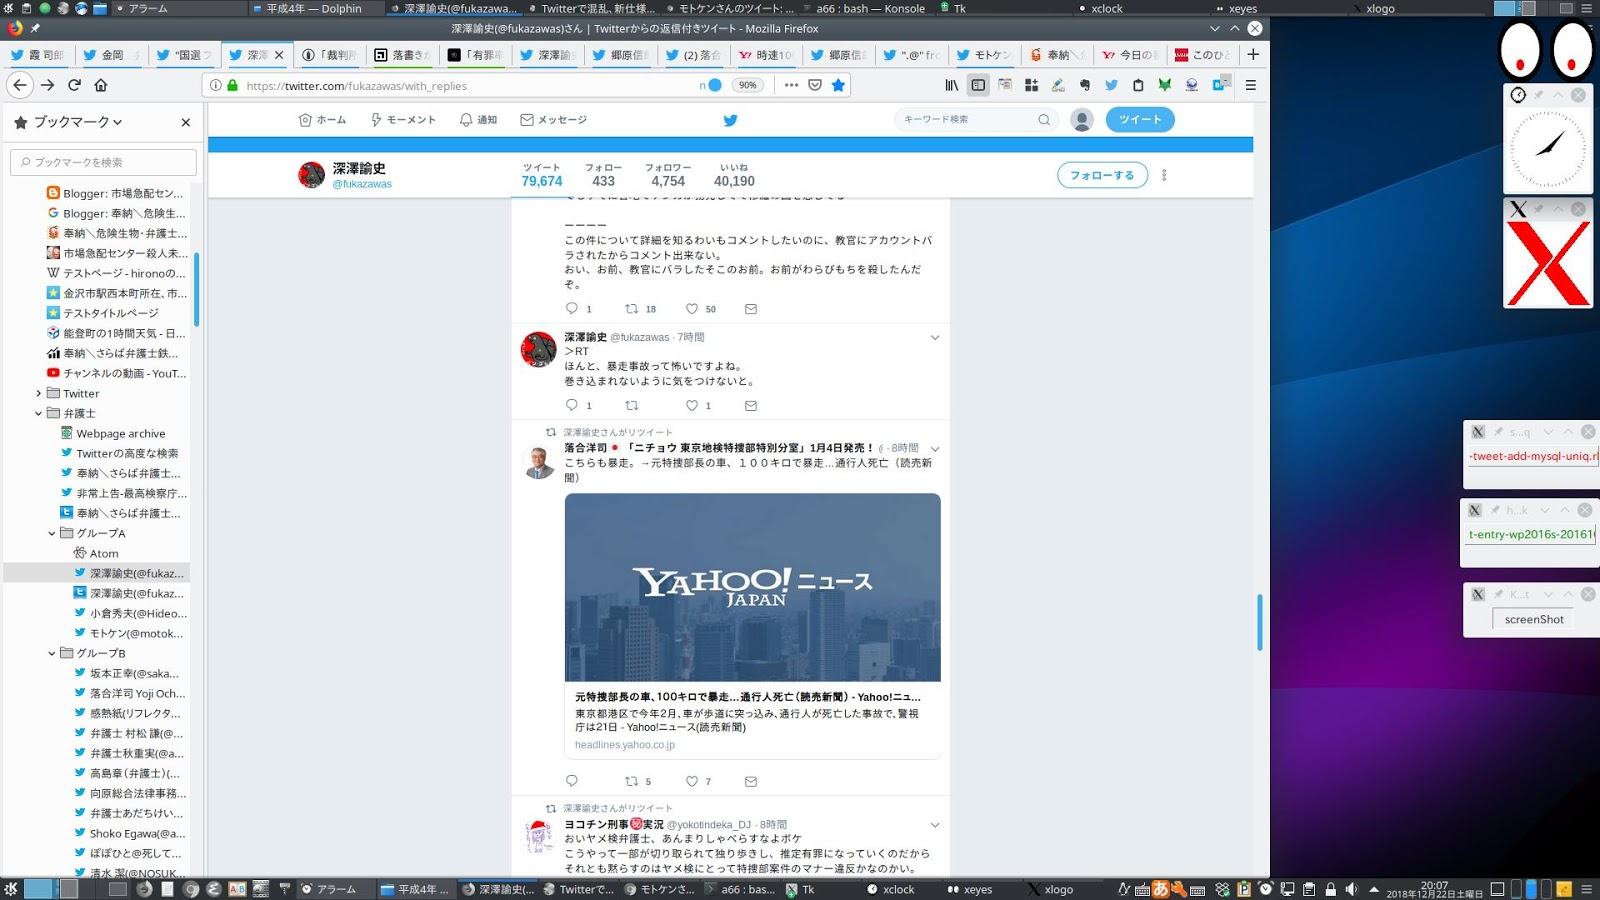Toggle the sidebar button in Firefox toolbar

[978, 85]
